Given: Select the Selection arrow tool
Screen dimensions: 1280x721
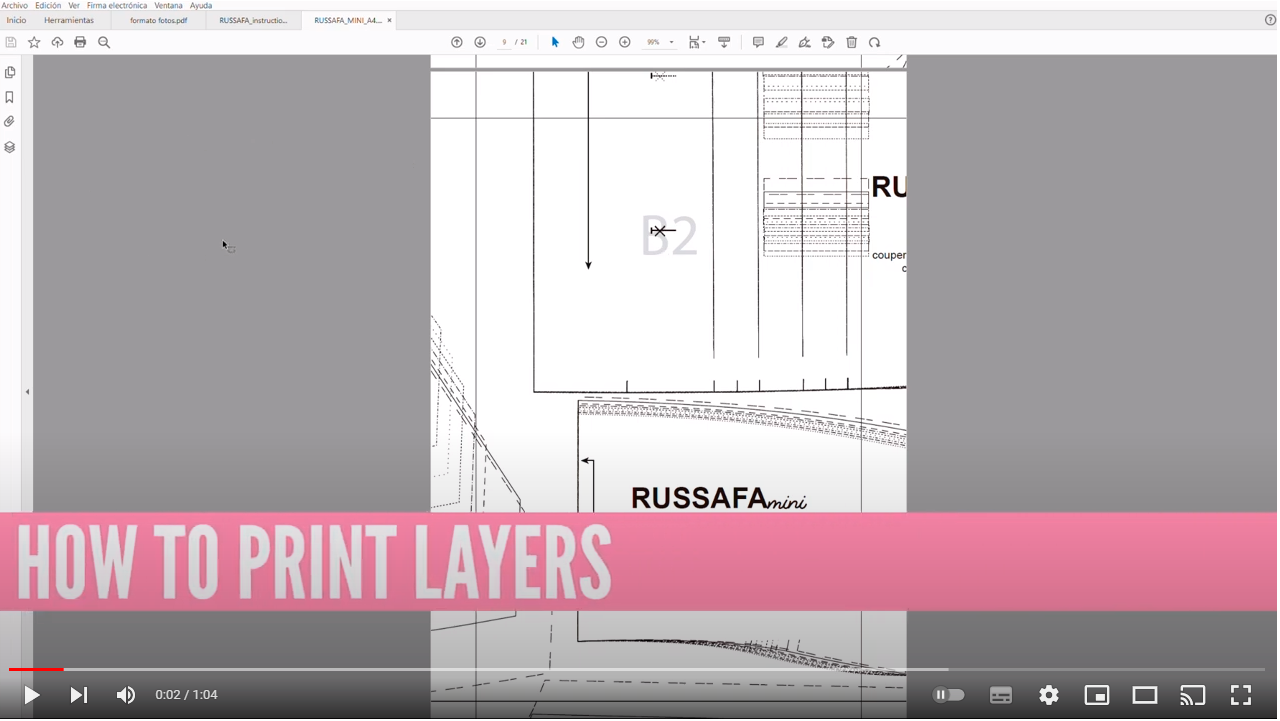Looking at the screenshot, I should [x=555, y=42].
